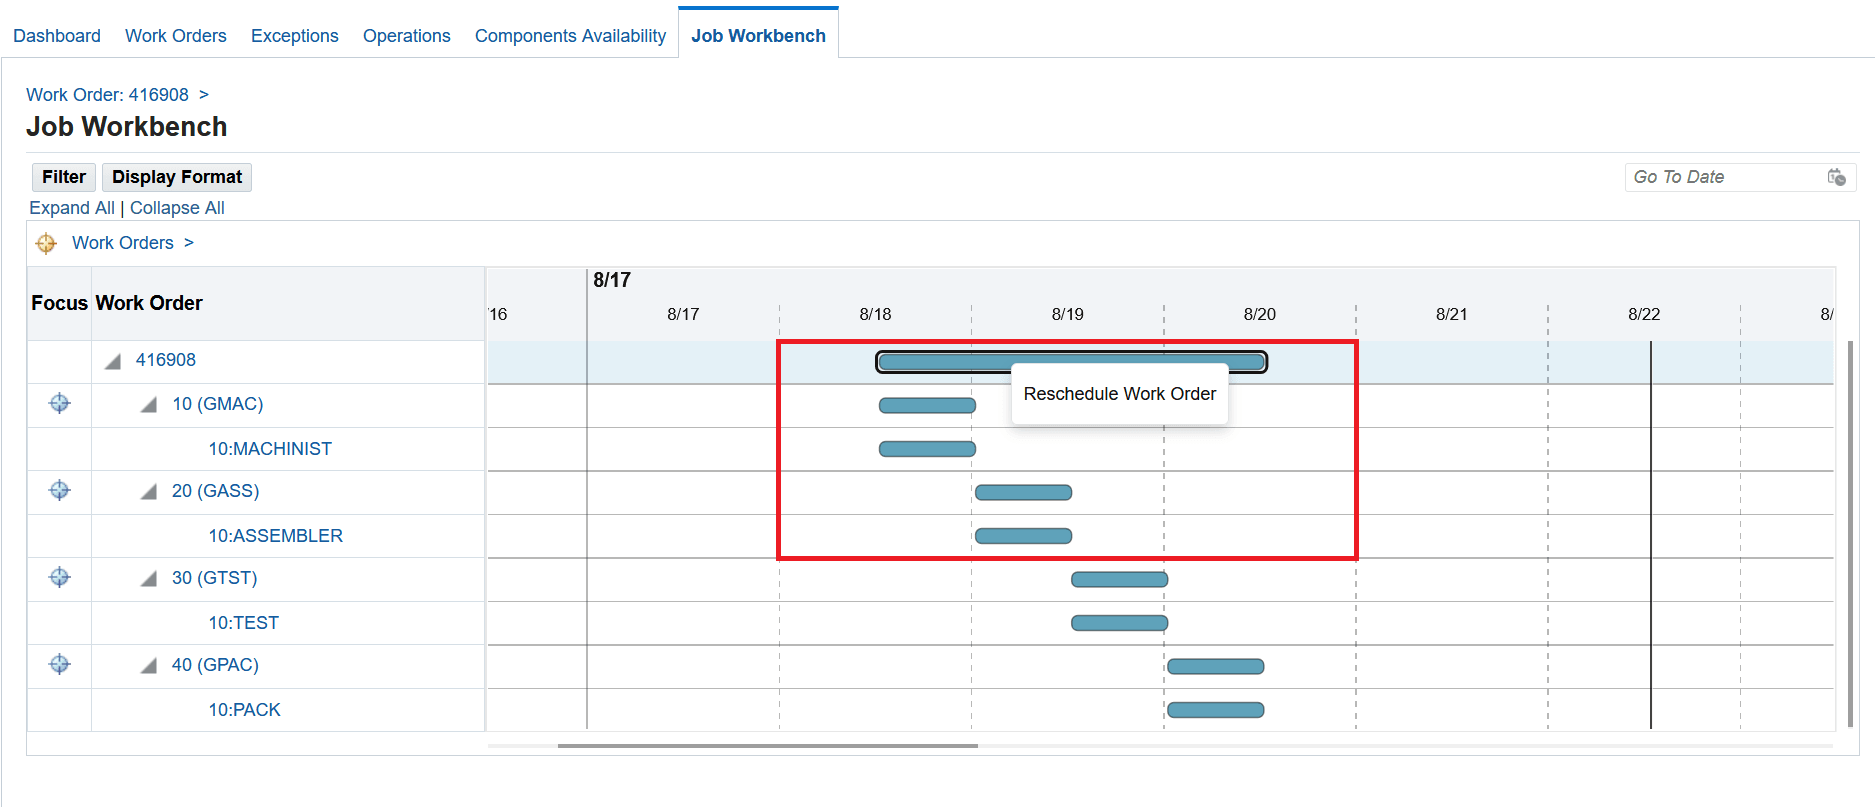Open the 30 (GTST) operation link

tap(215, 578)
